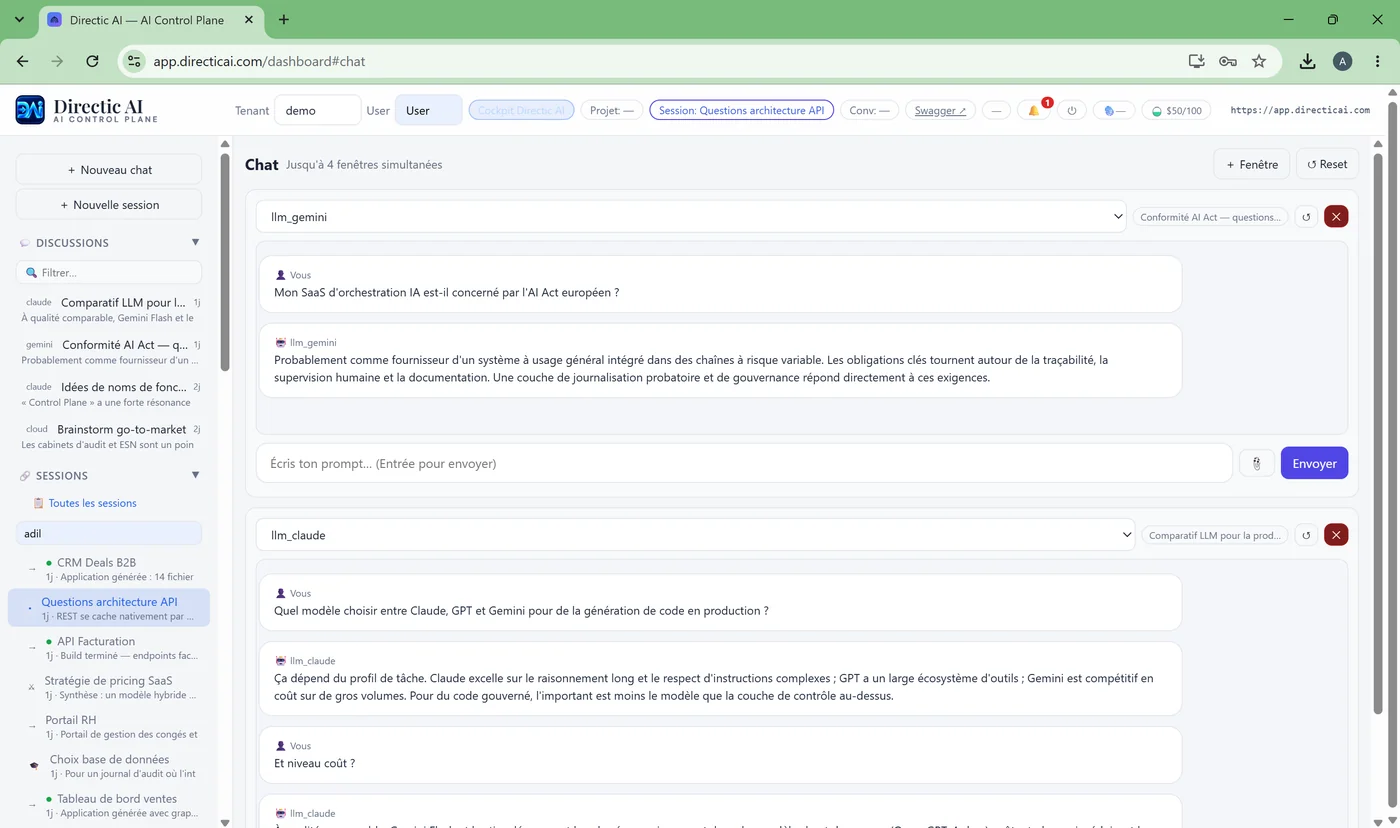Click the Tenant input field
Image resolution: width=1400 pixels, height=828 pixels.
[317, 110]
